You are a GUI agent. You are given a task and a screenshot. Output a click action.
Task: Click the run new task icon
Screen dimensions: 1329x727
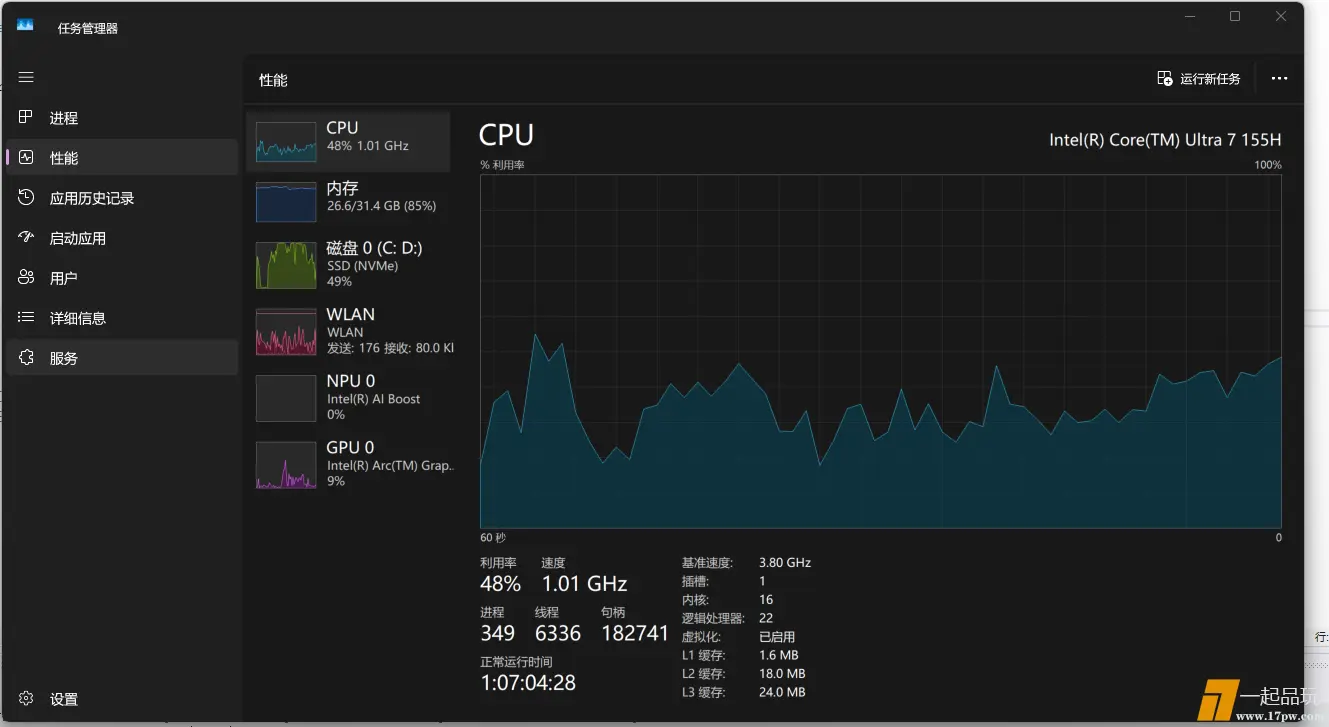tap(1164, 78)
